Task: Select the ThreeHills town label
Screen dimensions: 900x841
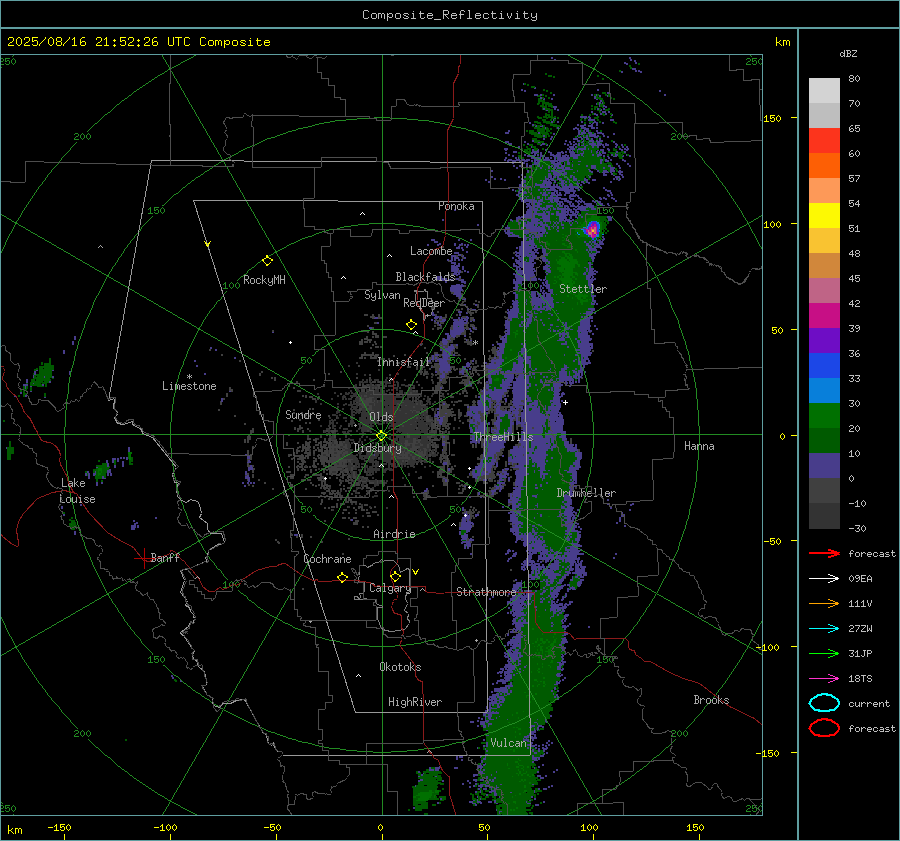Action: (503, 437)
